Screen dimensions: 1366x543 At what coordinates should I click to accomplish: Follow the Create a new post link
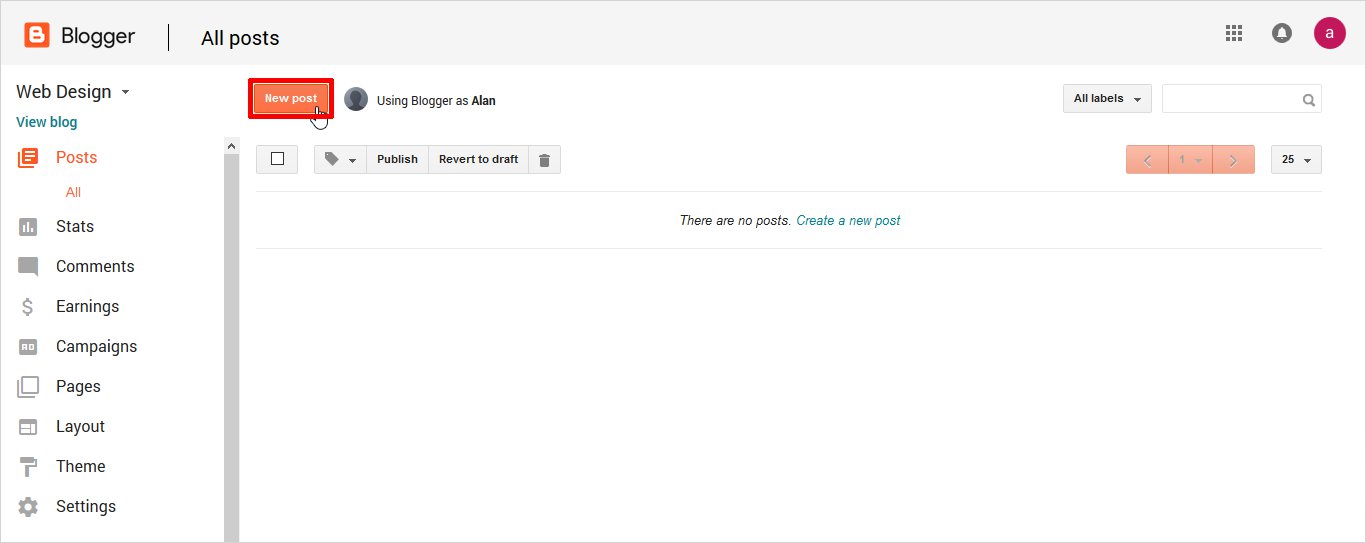click(848, 220)
